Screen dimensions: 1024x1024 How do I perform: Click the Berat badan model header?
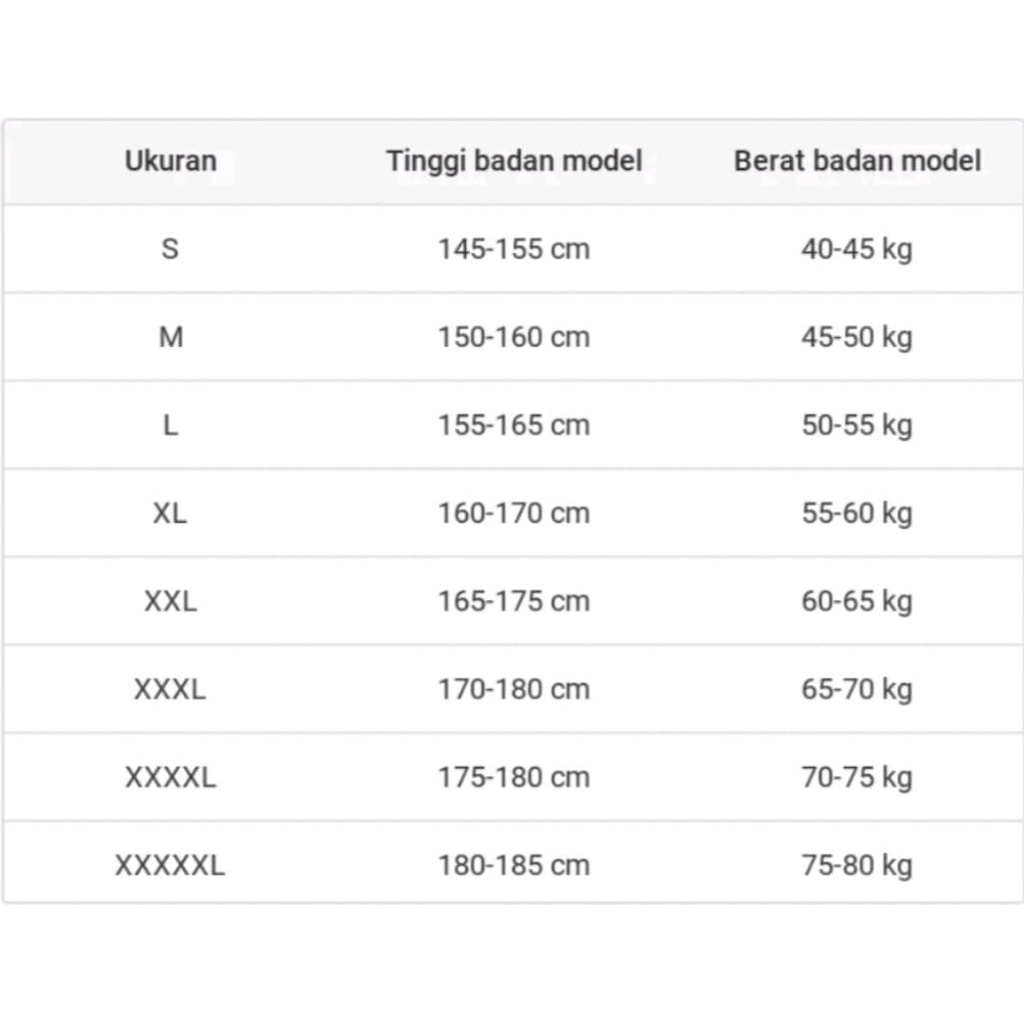pyautogui.click(x=857, y=161)
